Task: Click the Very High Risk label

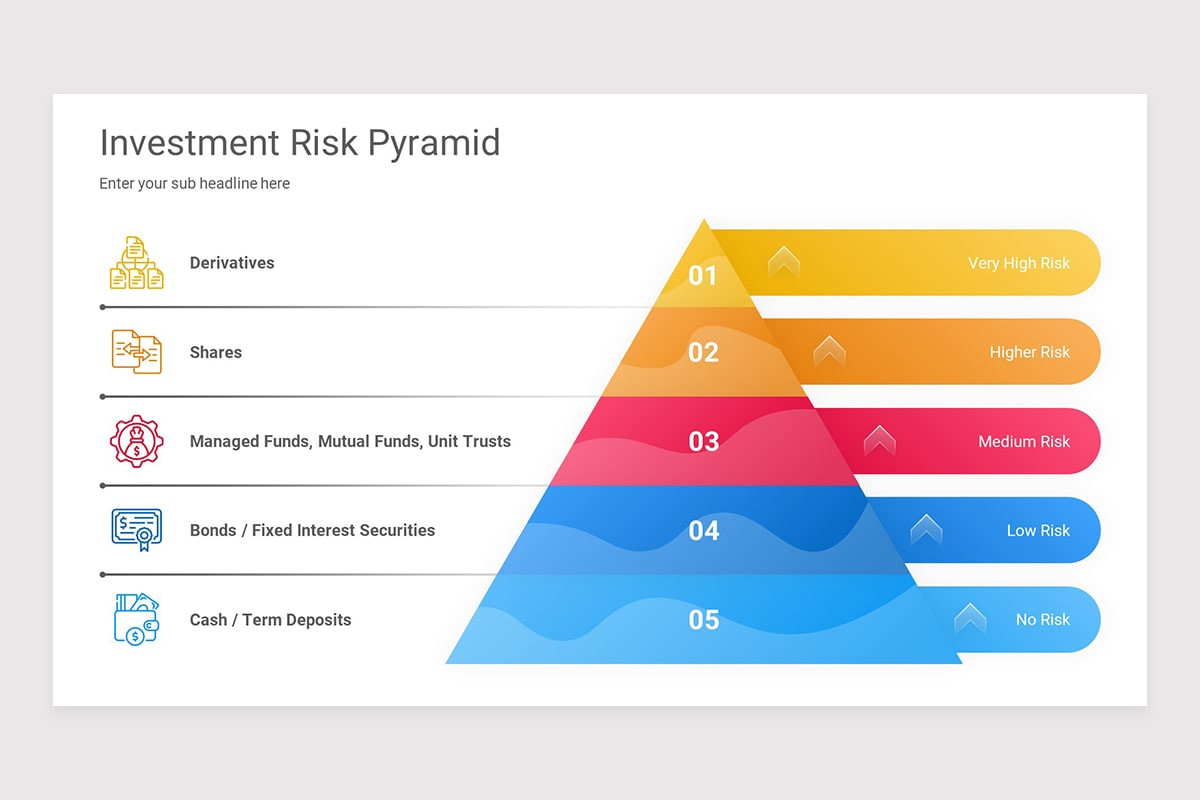Action: point(1018,263)
